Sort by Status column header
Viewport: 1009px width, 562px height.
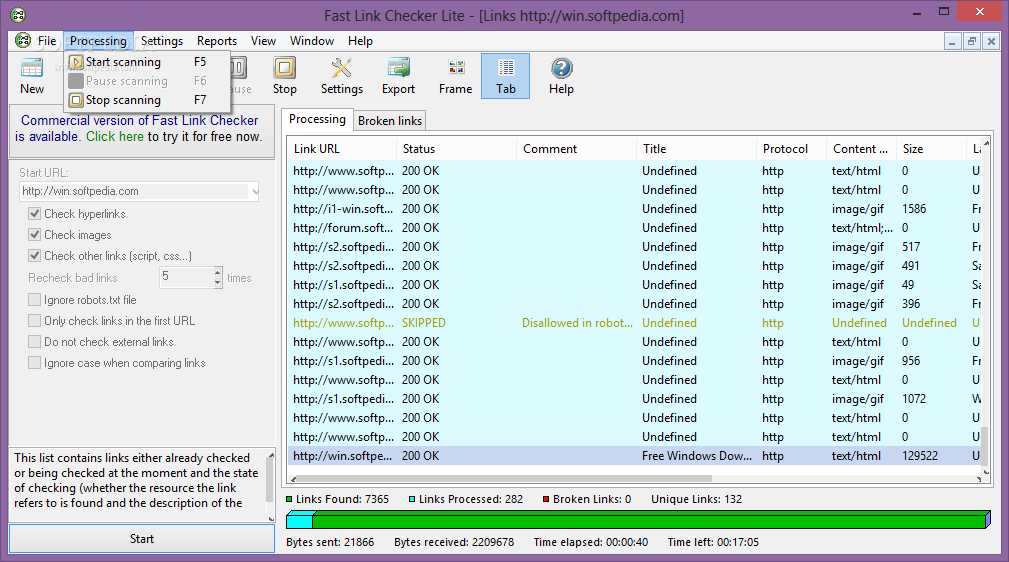click(x=456, y=149)
